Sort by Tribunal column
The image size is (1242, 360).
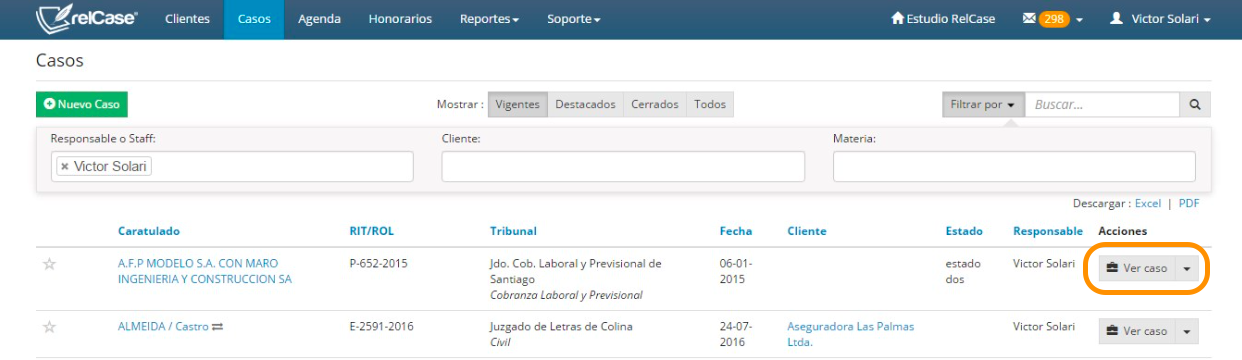(513, 231)
